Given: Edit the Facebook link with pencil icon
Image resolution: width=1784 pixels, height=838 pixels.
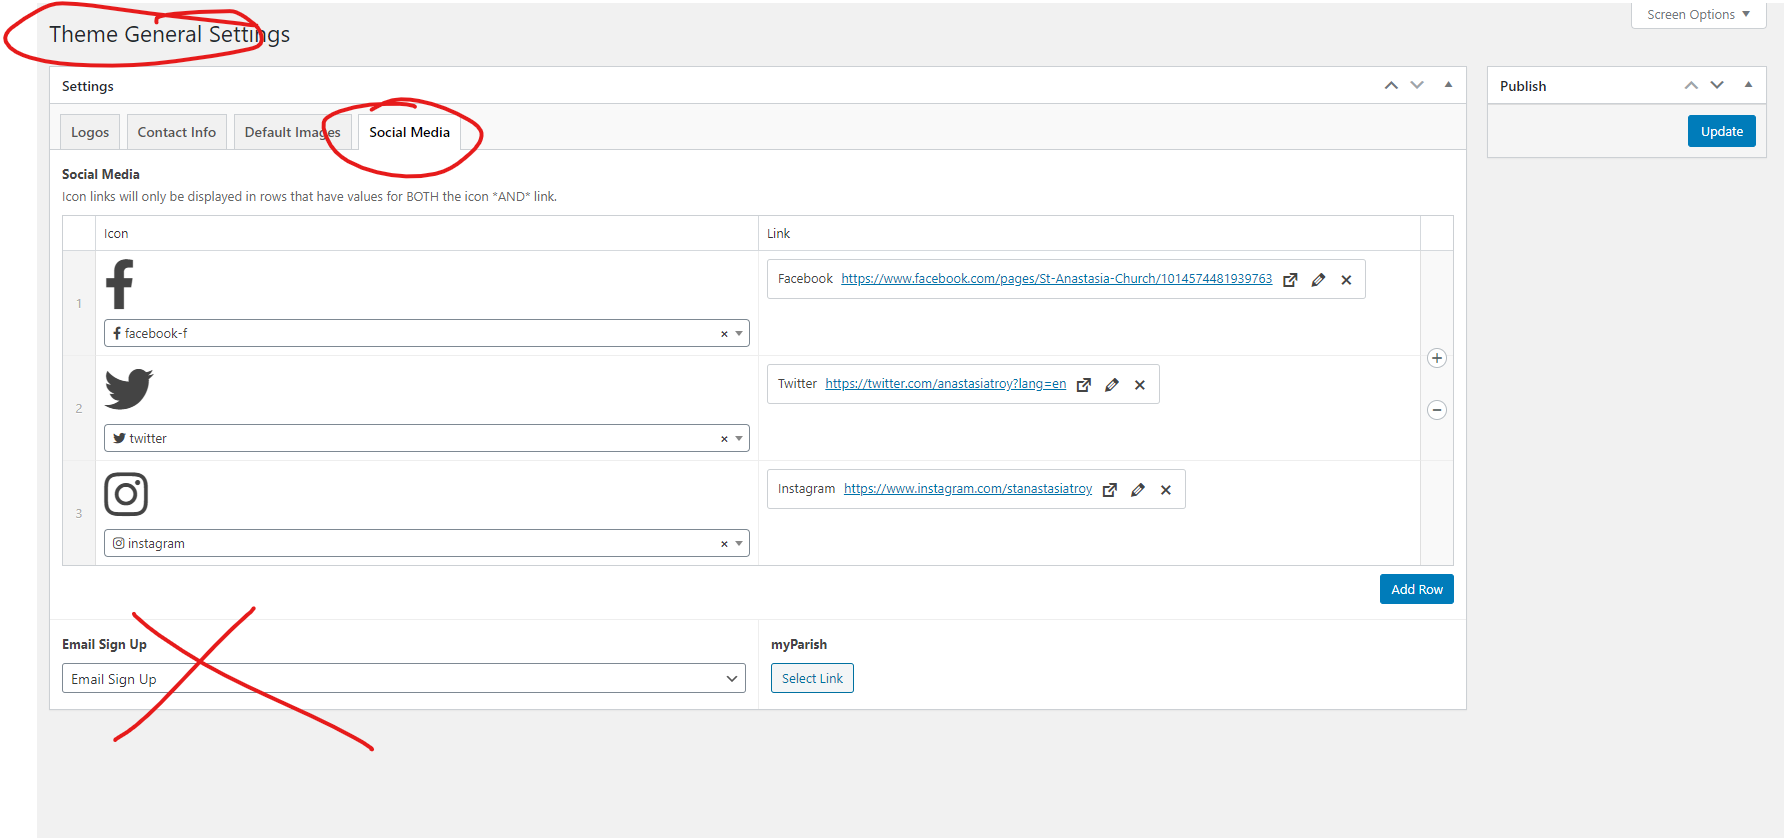Looking at the screenshot, I should 1318,280.
